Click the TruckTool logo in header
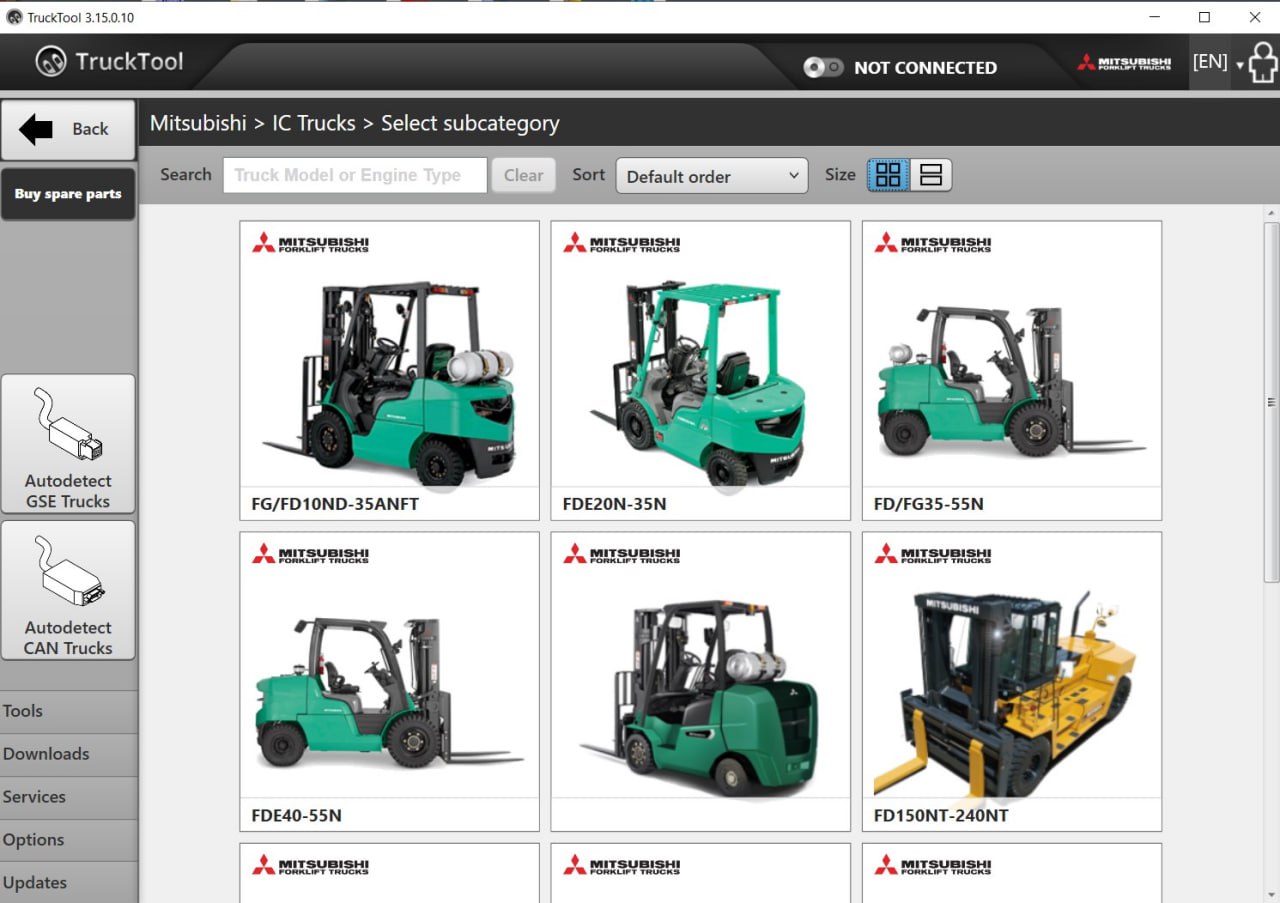The width and height of the screenshot is (1280, 903). (109, 62)
